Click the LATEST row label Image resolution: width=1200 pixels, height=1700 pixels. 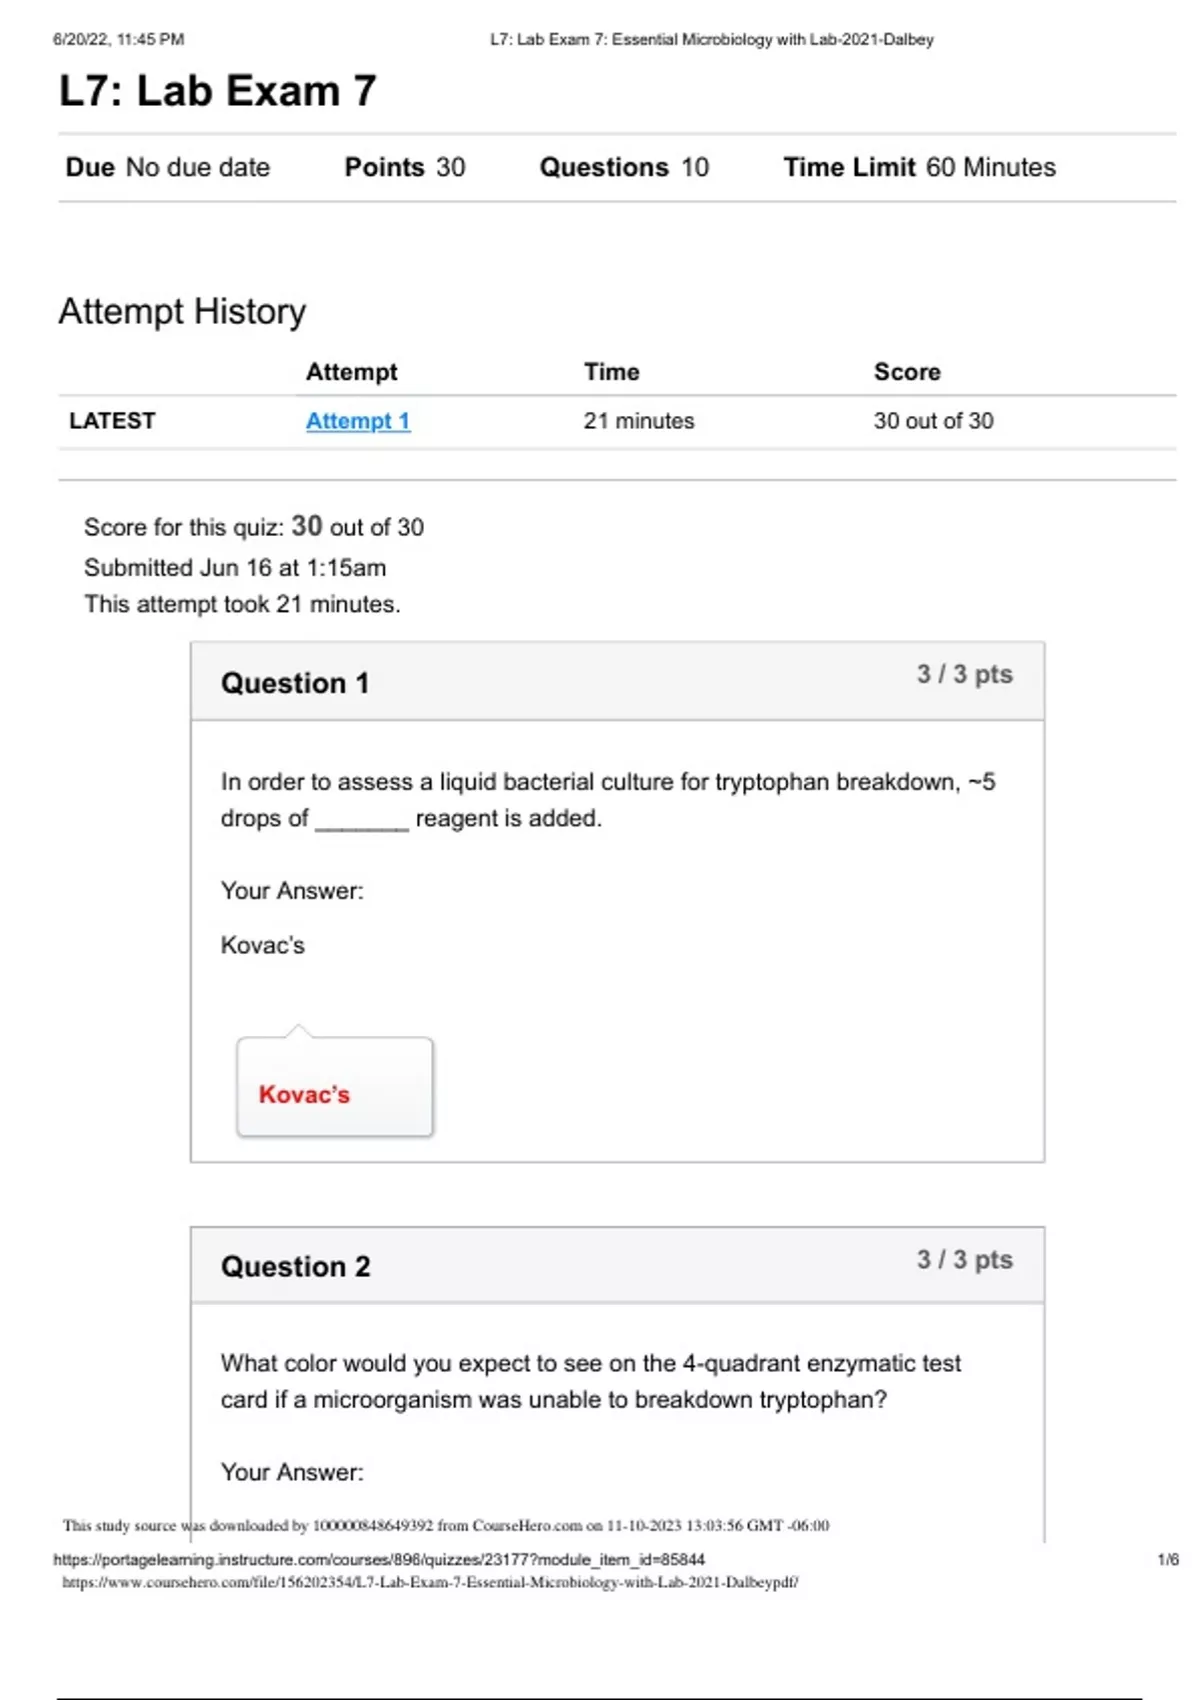coord(112,421)
